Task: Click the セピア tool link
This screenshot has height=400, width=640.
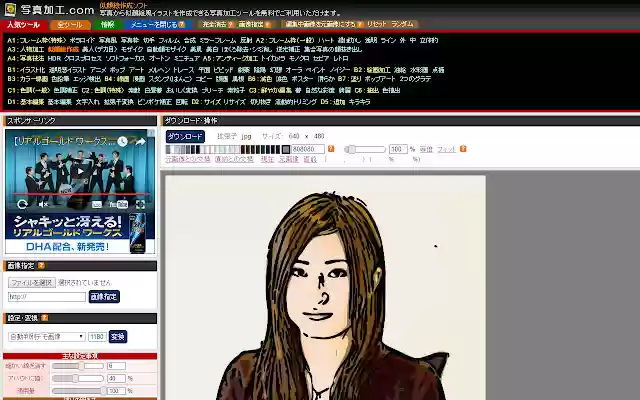Action: click(x=321, y=58)
